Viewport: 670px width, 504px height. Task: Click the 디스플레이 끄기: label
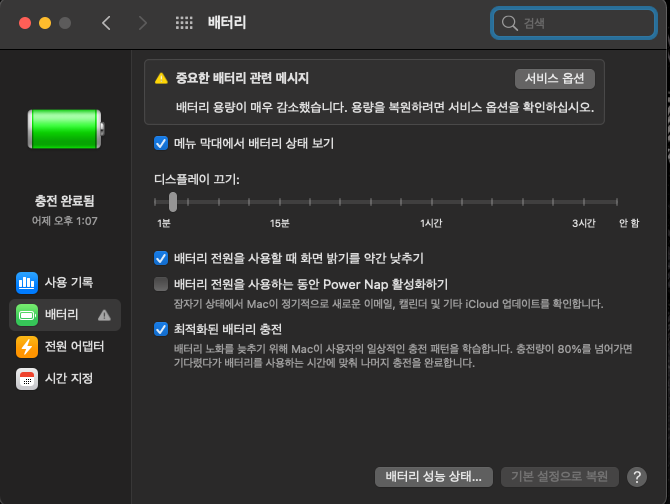point(197,179)
